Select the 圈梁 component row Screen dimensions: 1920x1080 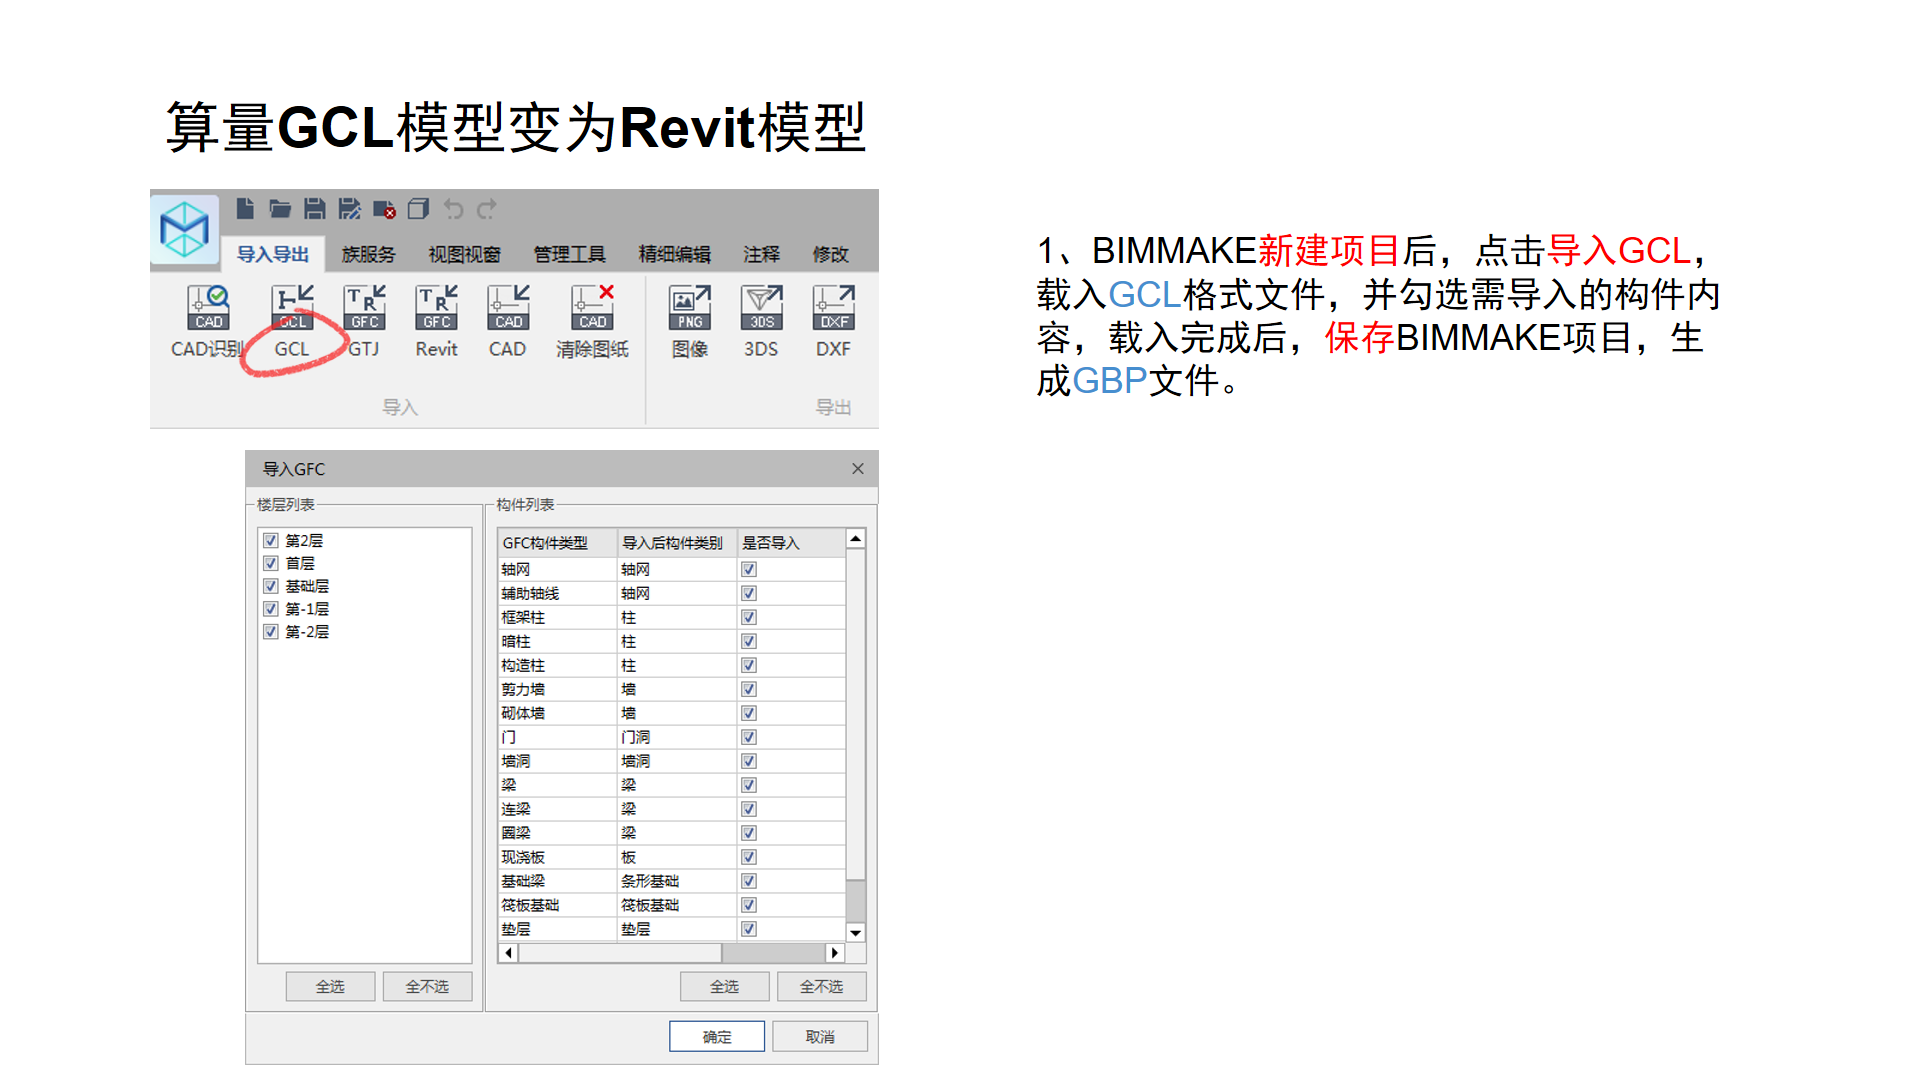[671, 833]
